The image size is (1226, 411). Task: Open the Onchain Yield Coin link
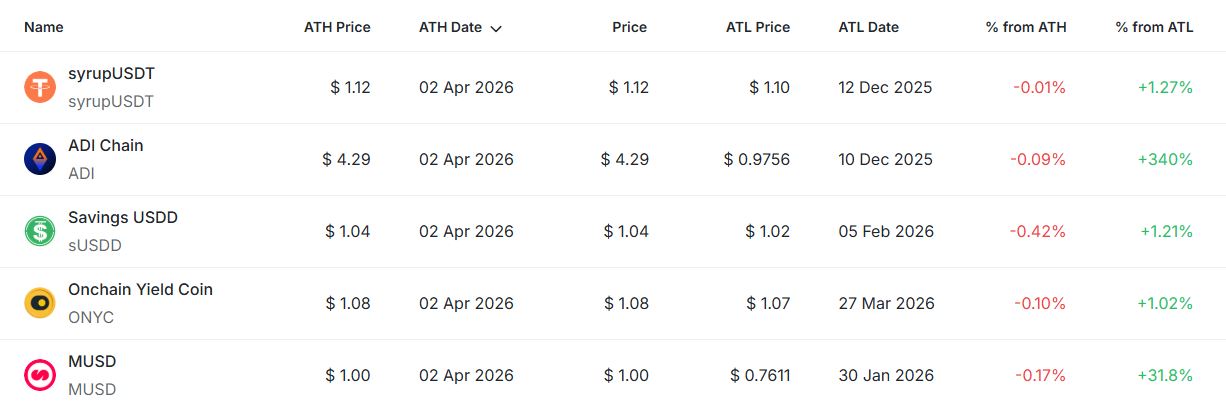tap(140, 289)
